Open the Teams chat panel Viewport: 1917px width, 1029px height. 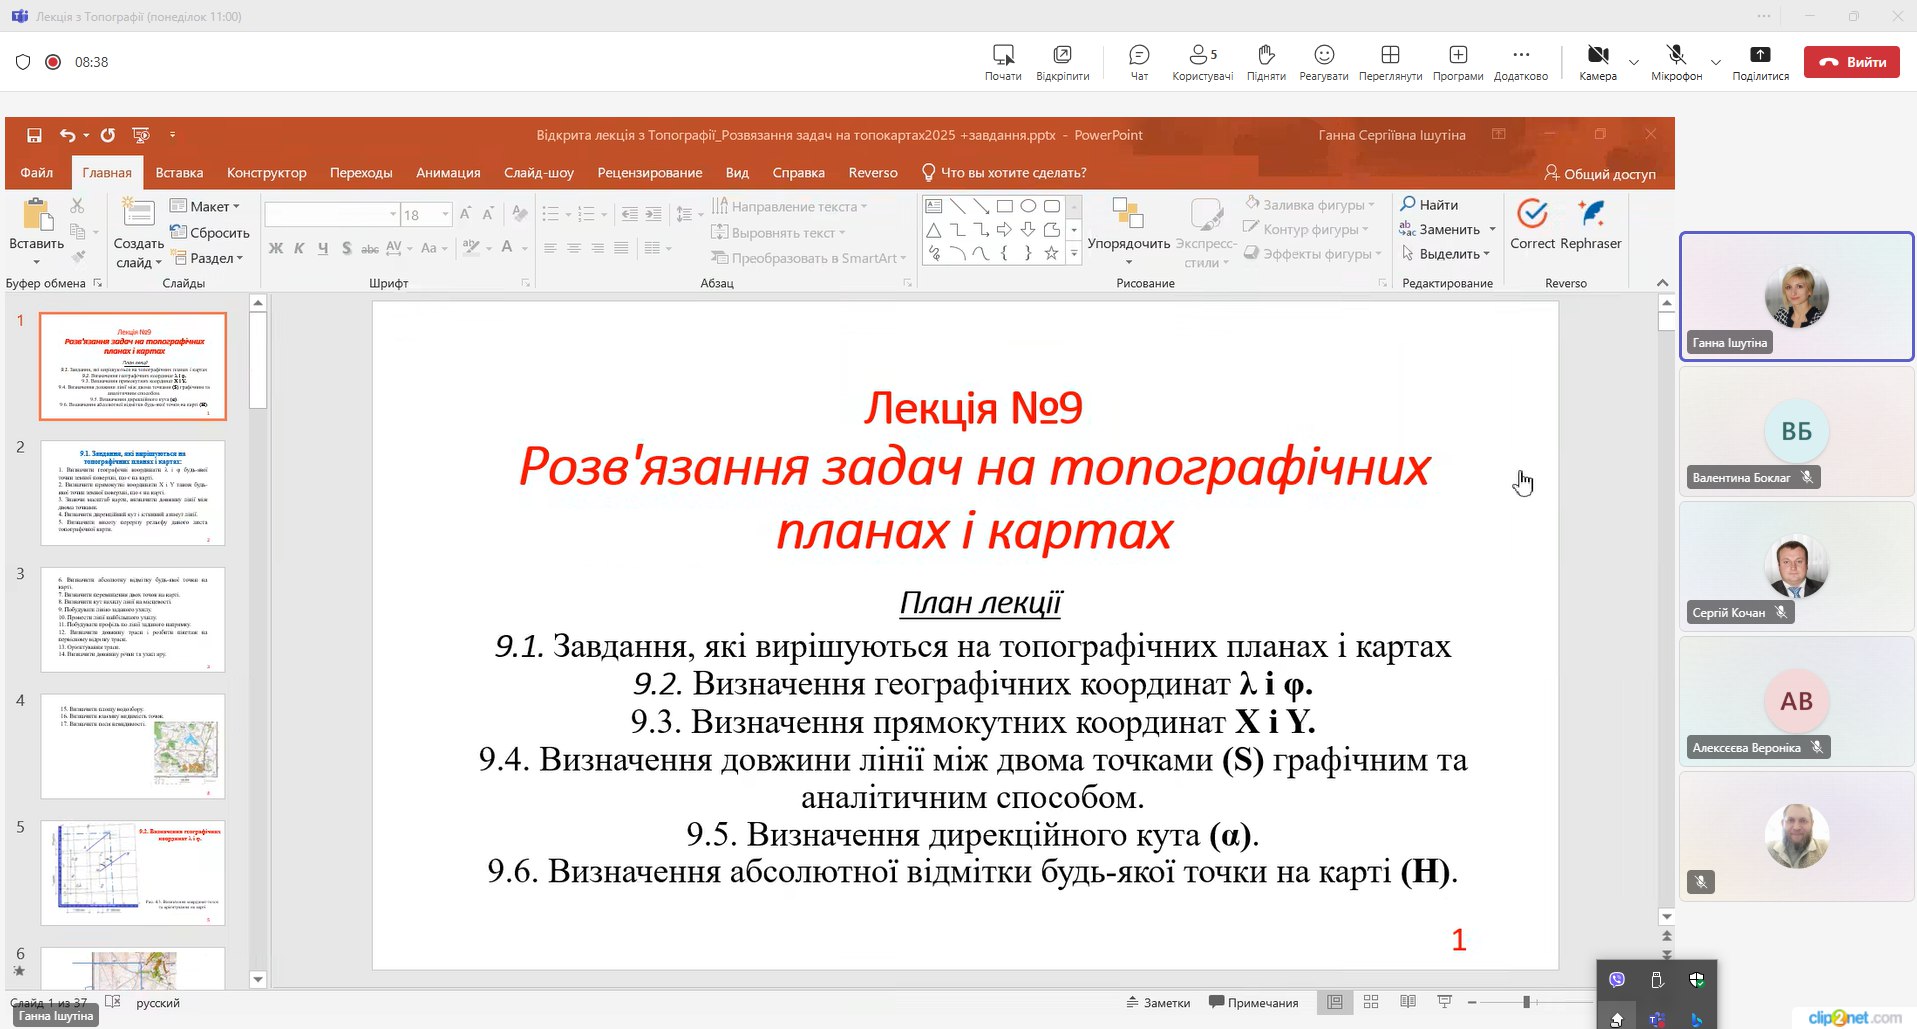tap(1139, 61)
